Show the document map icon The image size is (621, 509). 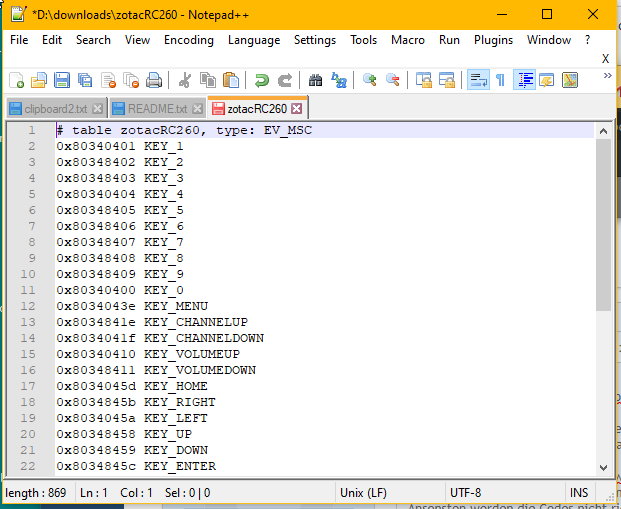coord(570,80)
